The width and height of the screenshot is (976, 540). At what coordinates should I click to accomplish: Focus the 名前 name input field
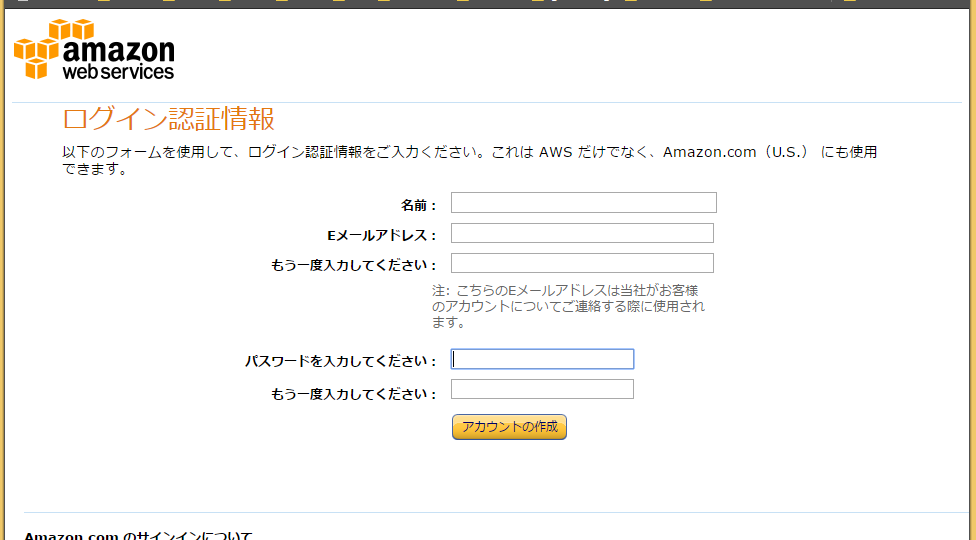584,203
